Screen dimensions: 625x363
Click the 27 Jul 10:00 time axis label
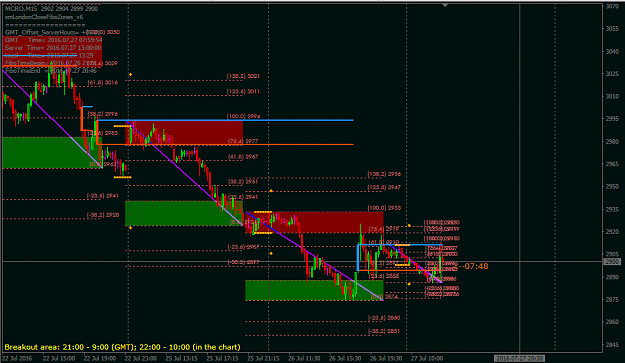tap(427, 358)
